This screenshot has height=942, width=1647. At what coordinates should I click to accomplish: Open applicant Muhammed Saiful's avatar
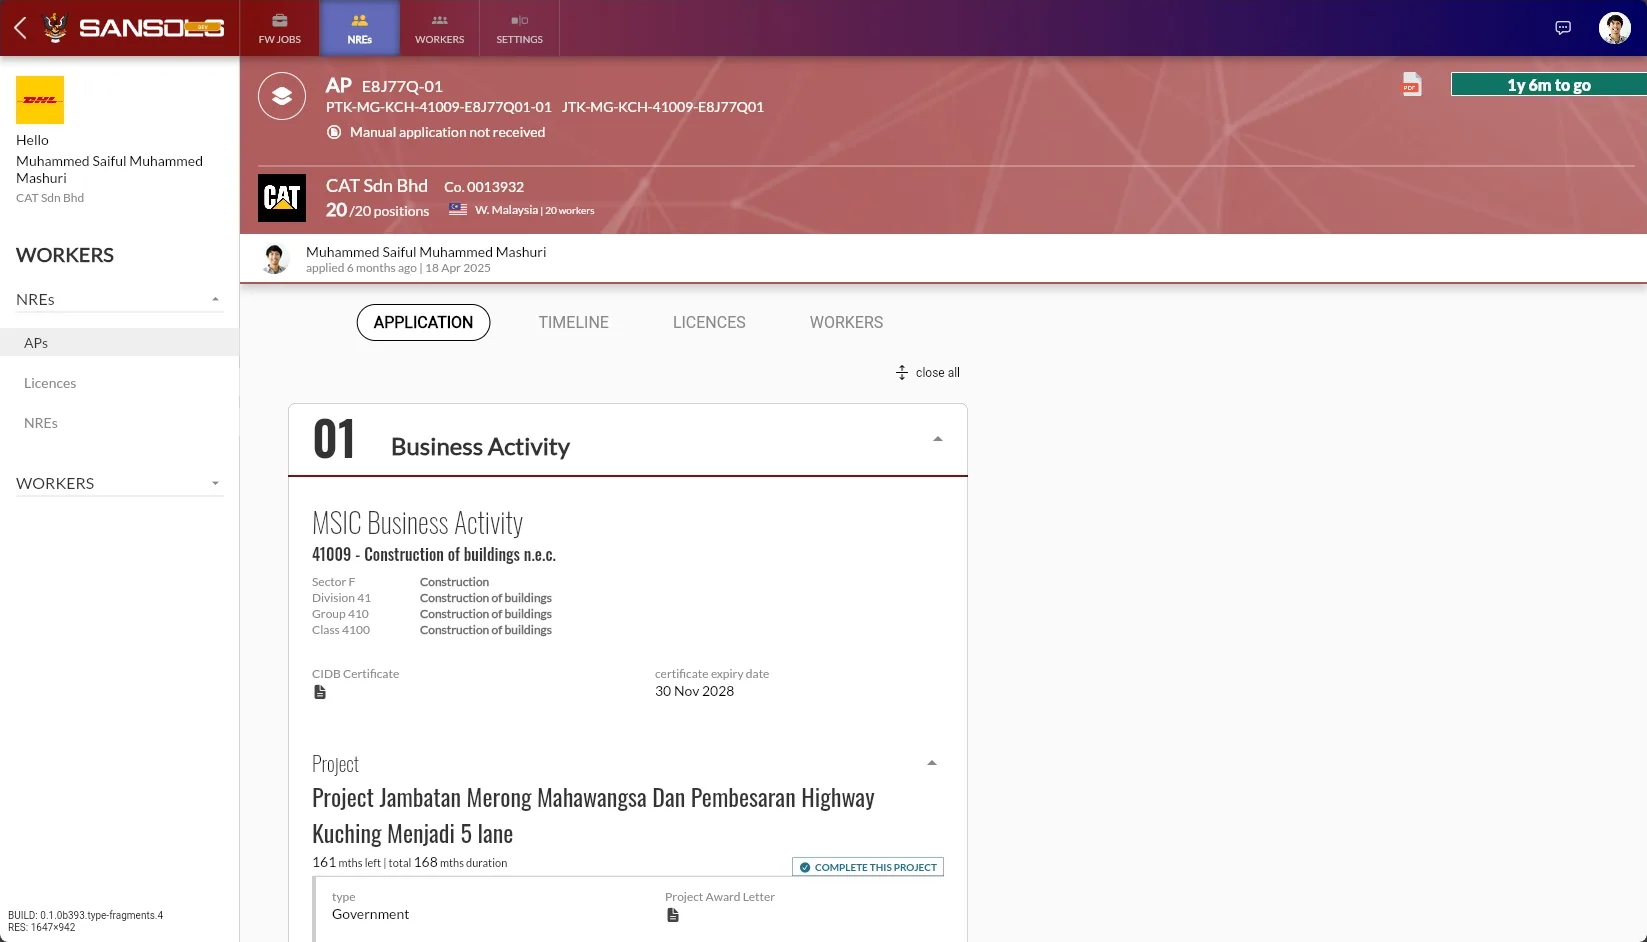click(275, 259)
